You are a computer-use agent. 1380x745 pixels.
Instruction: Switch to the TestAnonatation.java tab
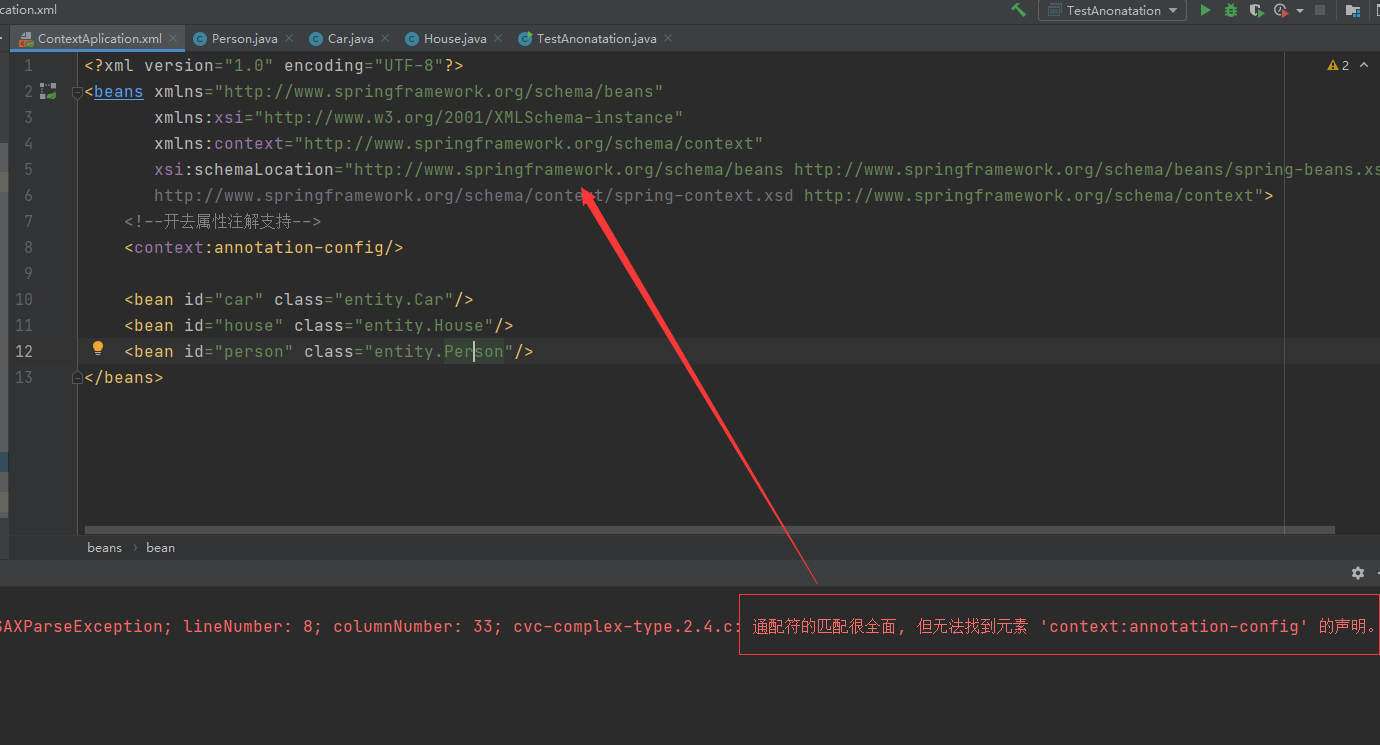pos(596,39)
